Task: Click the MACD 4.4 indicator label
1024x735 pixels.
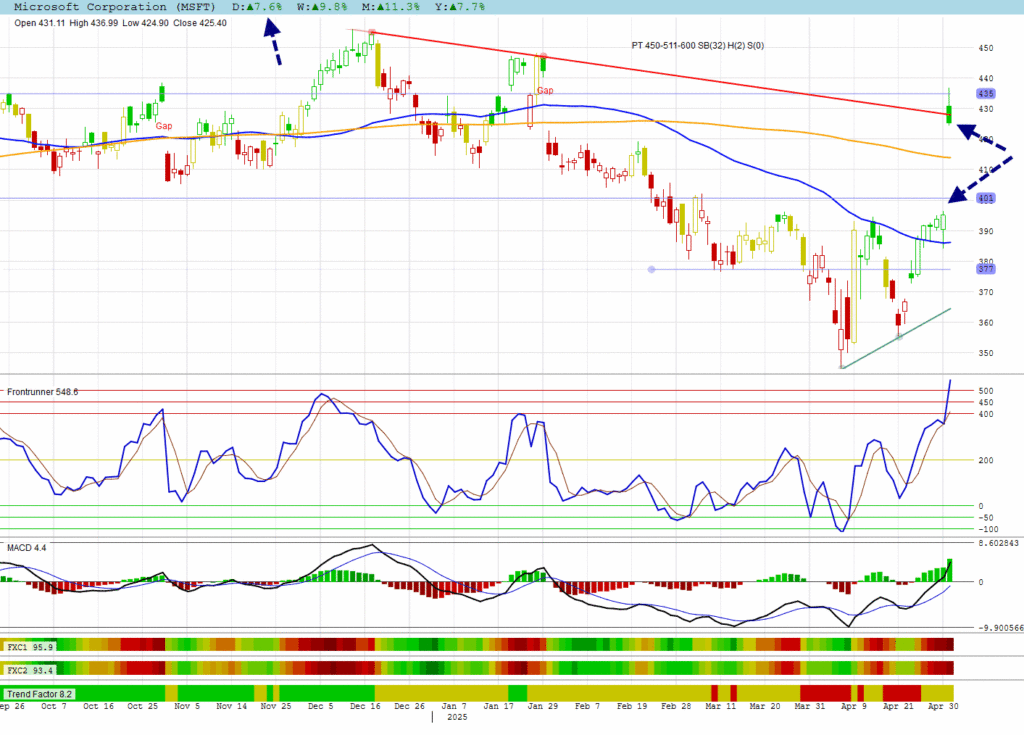Action: (27, 547)
